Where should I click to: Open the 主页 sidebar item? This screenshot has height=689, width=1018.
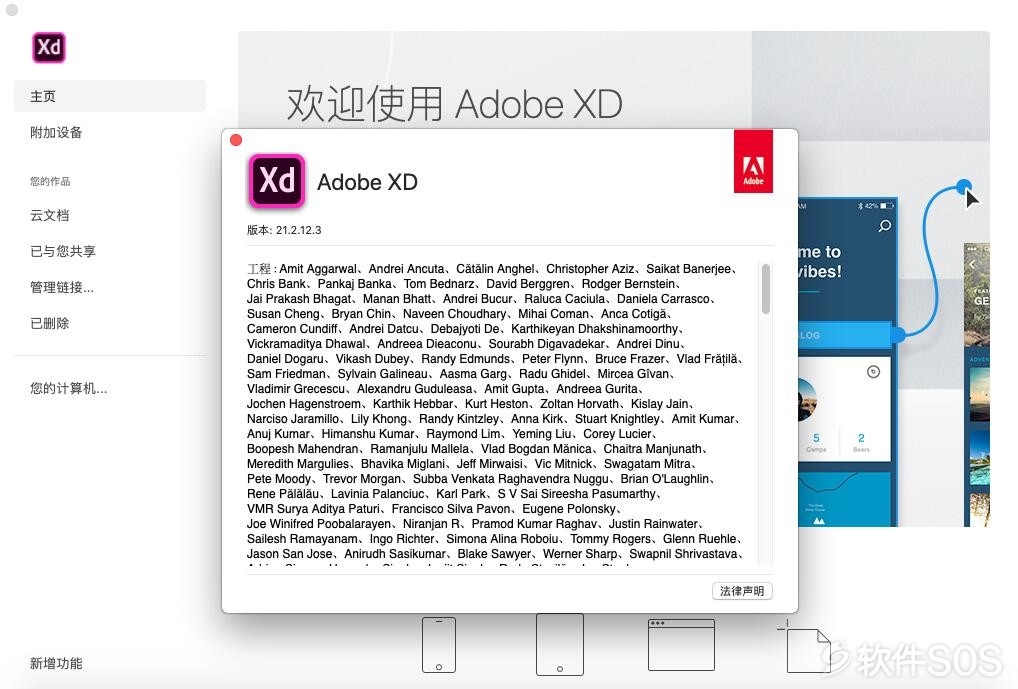pyautogui.click(x=110, y=96)
